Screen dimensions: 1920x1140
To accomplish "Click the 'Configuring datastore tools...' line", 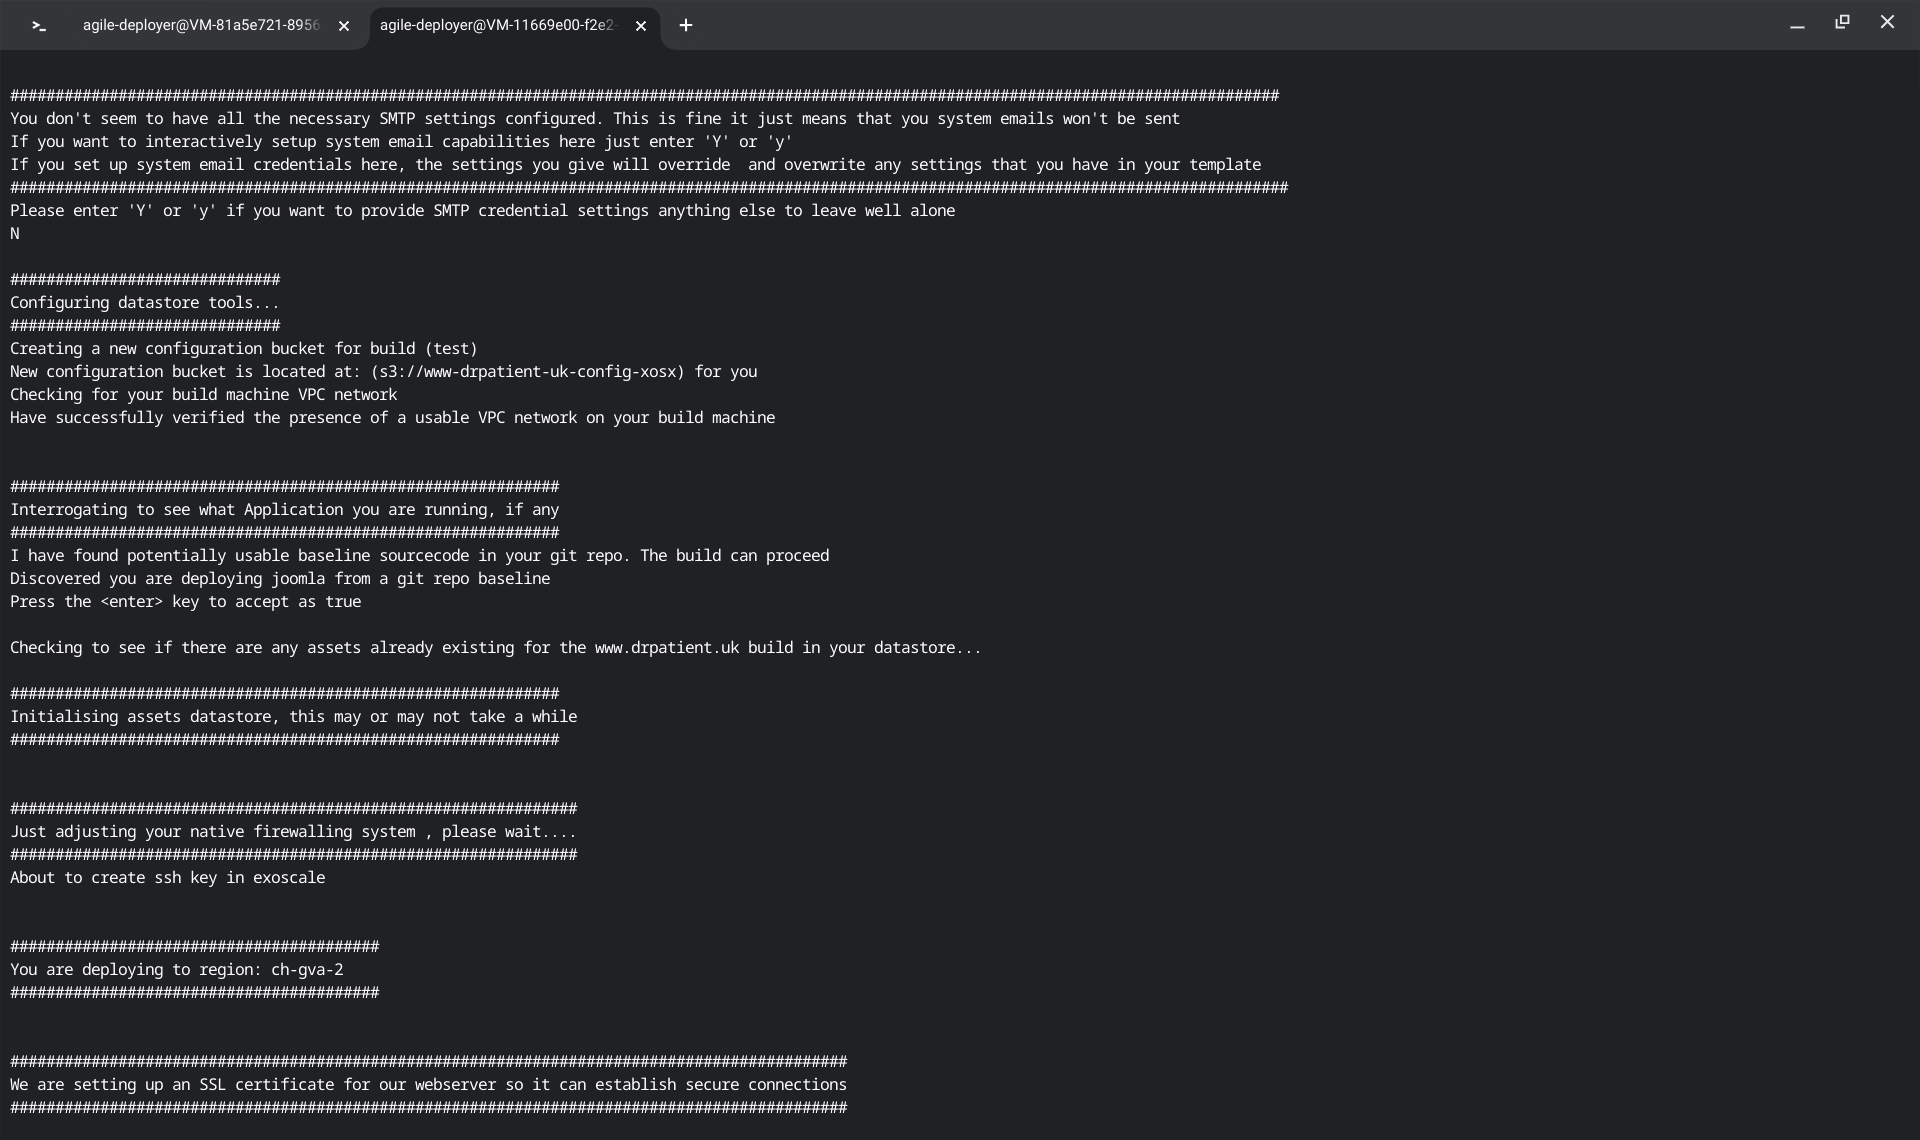I will (x=144, y=303).
